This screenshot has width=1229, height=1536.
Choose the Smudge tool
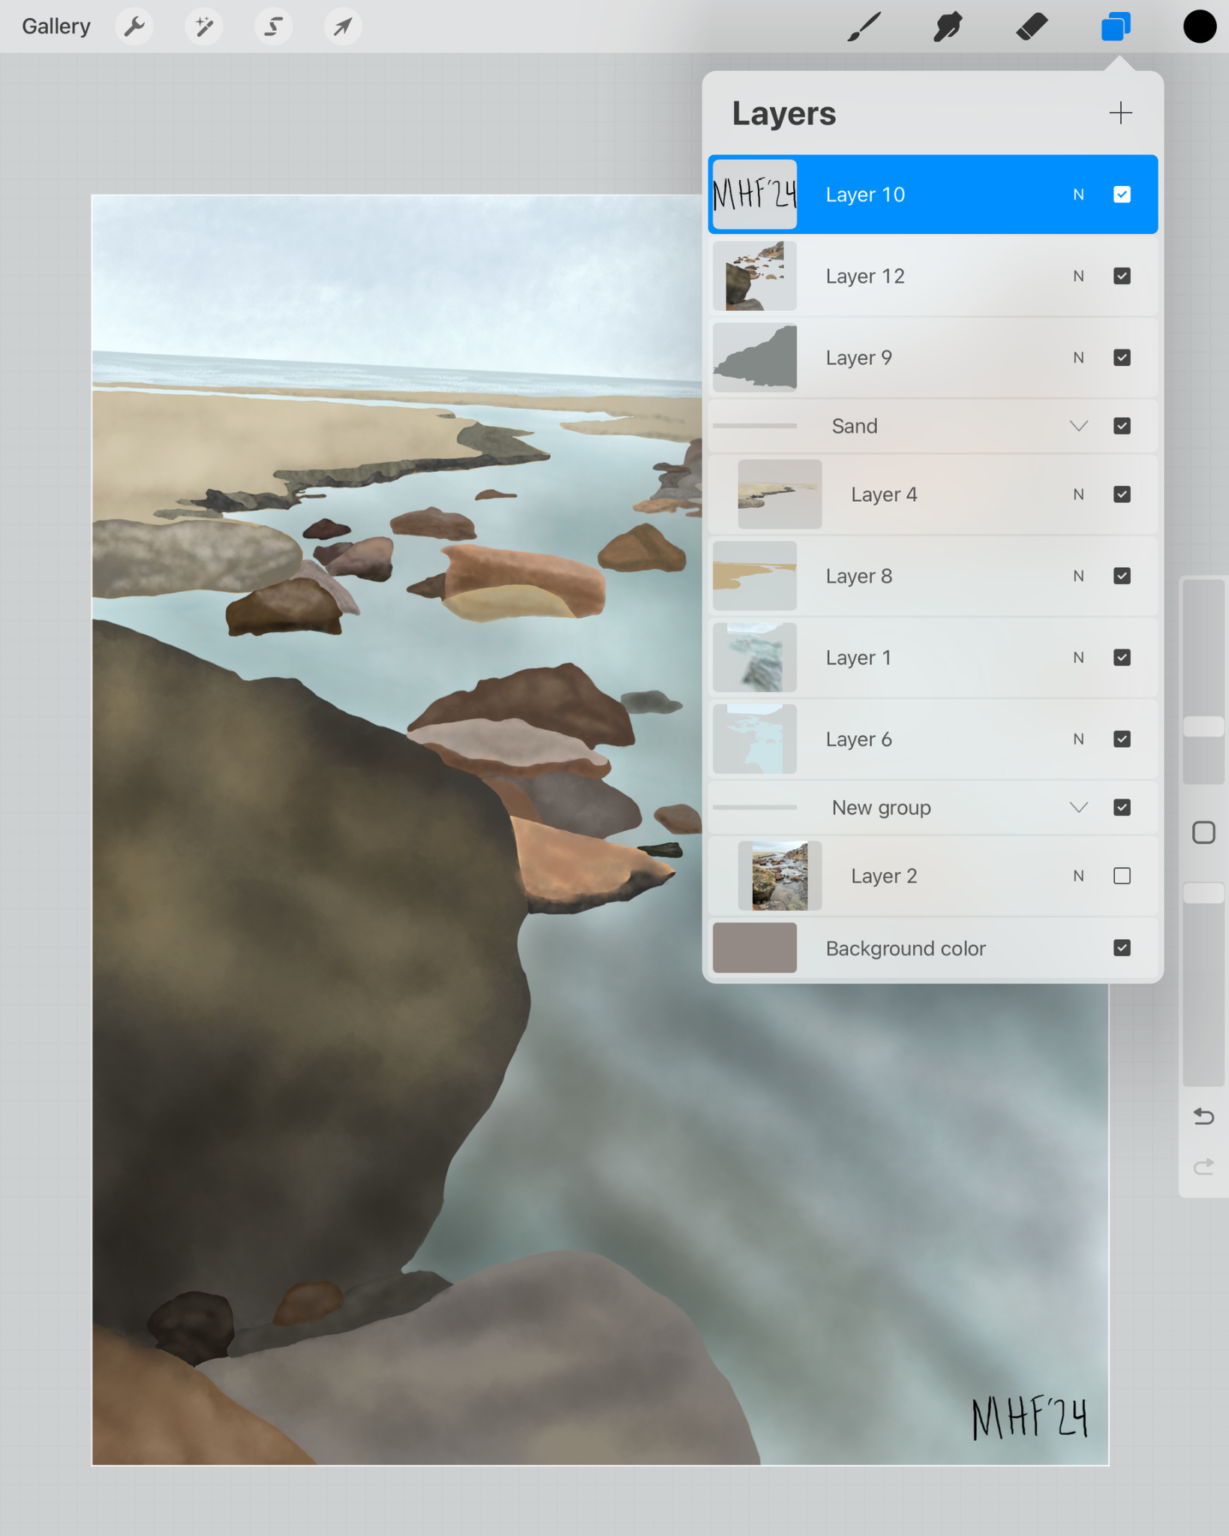[947, 26]
